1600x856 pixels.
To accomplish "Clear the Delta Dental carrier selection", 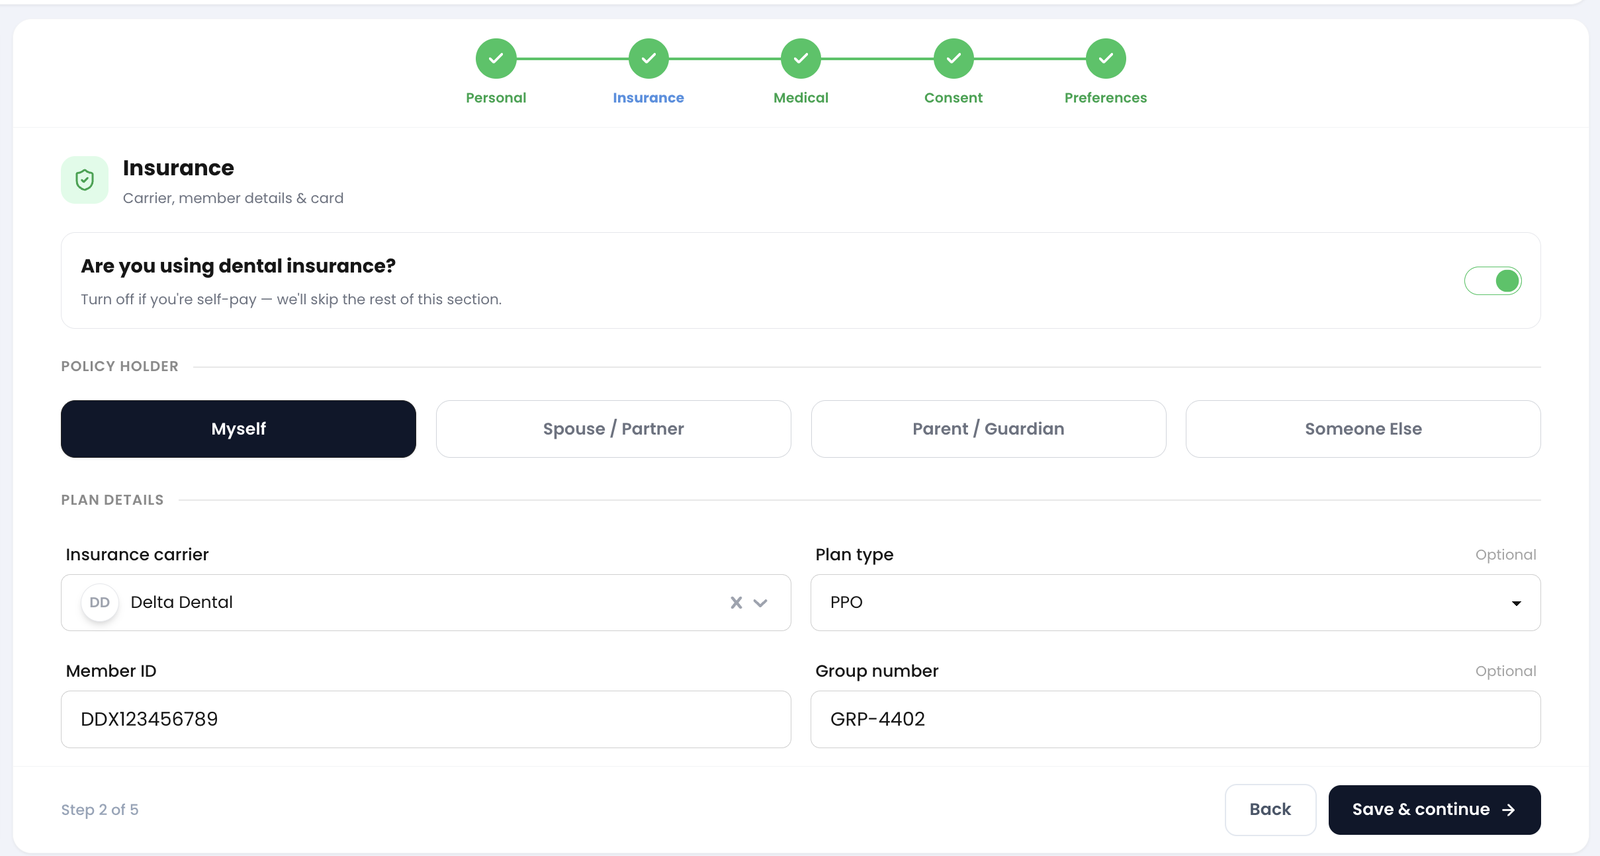I will [736, 603].
